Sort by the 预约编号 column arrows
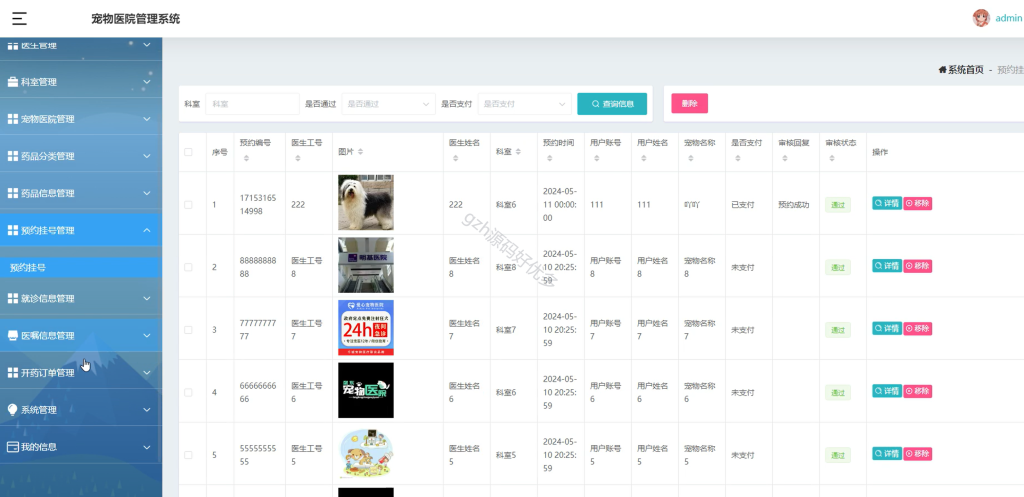This screenshot has height=497, width=1024. click(x=246, y=159)
